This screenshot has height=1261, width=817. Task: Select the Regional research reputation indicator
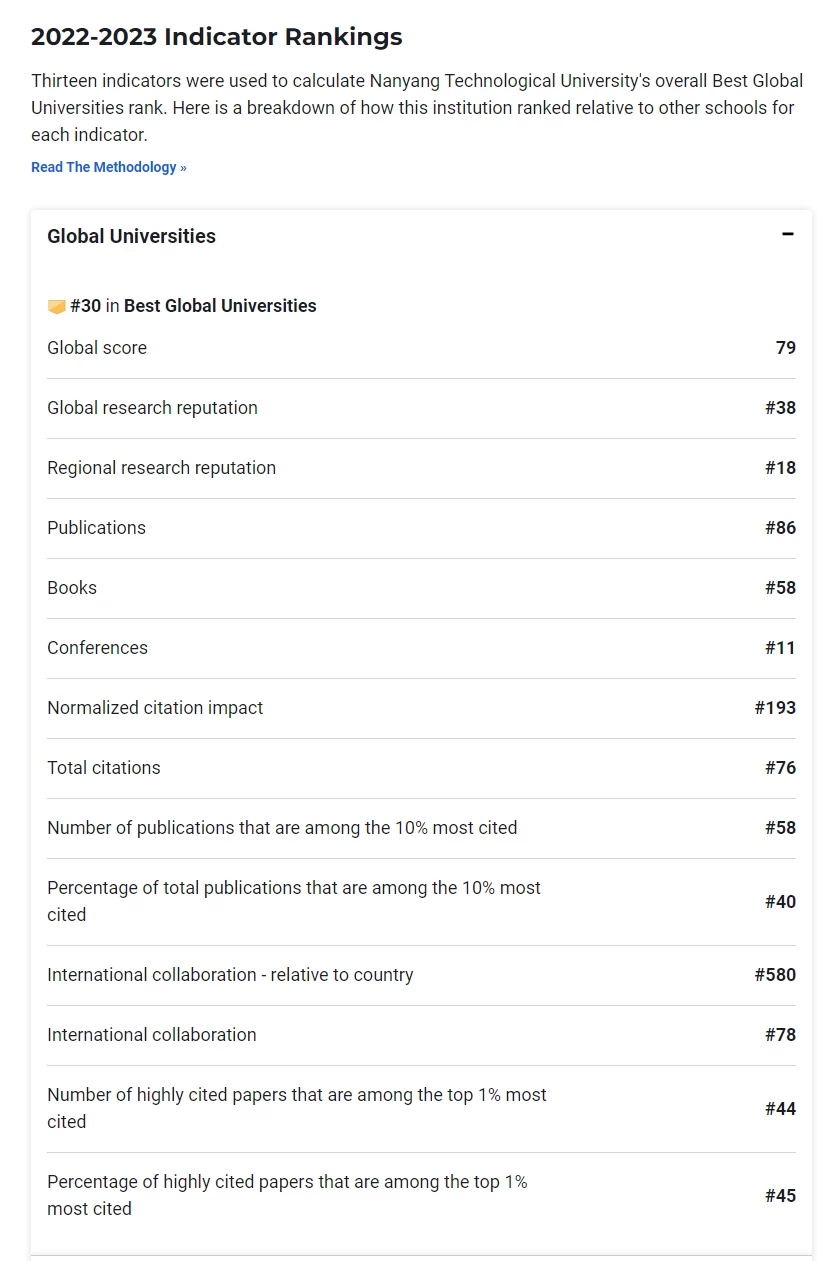pyautogui.click(x=421, y=468)
